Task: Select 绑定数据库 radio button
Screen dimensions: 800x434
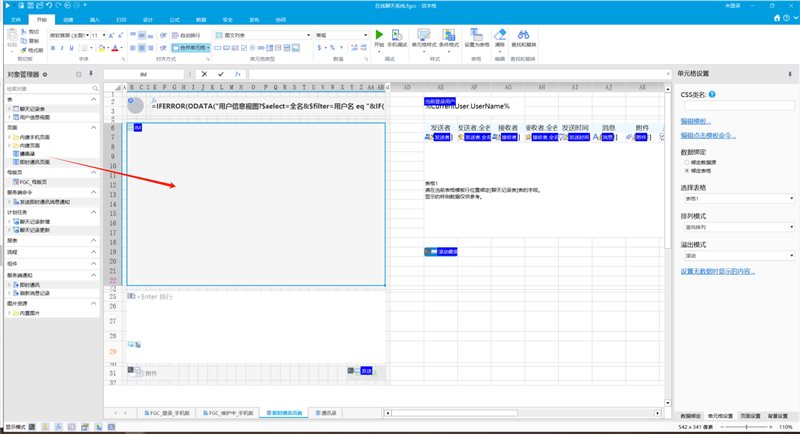Action: 687,162
